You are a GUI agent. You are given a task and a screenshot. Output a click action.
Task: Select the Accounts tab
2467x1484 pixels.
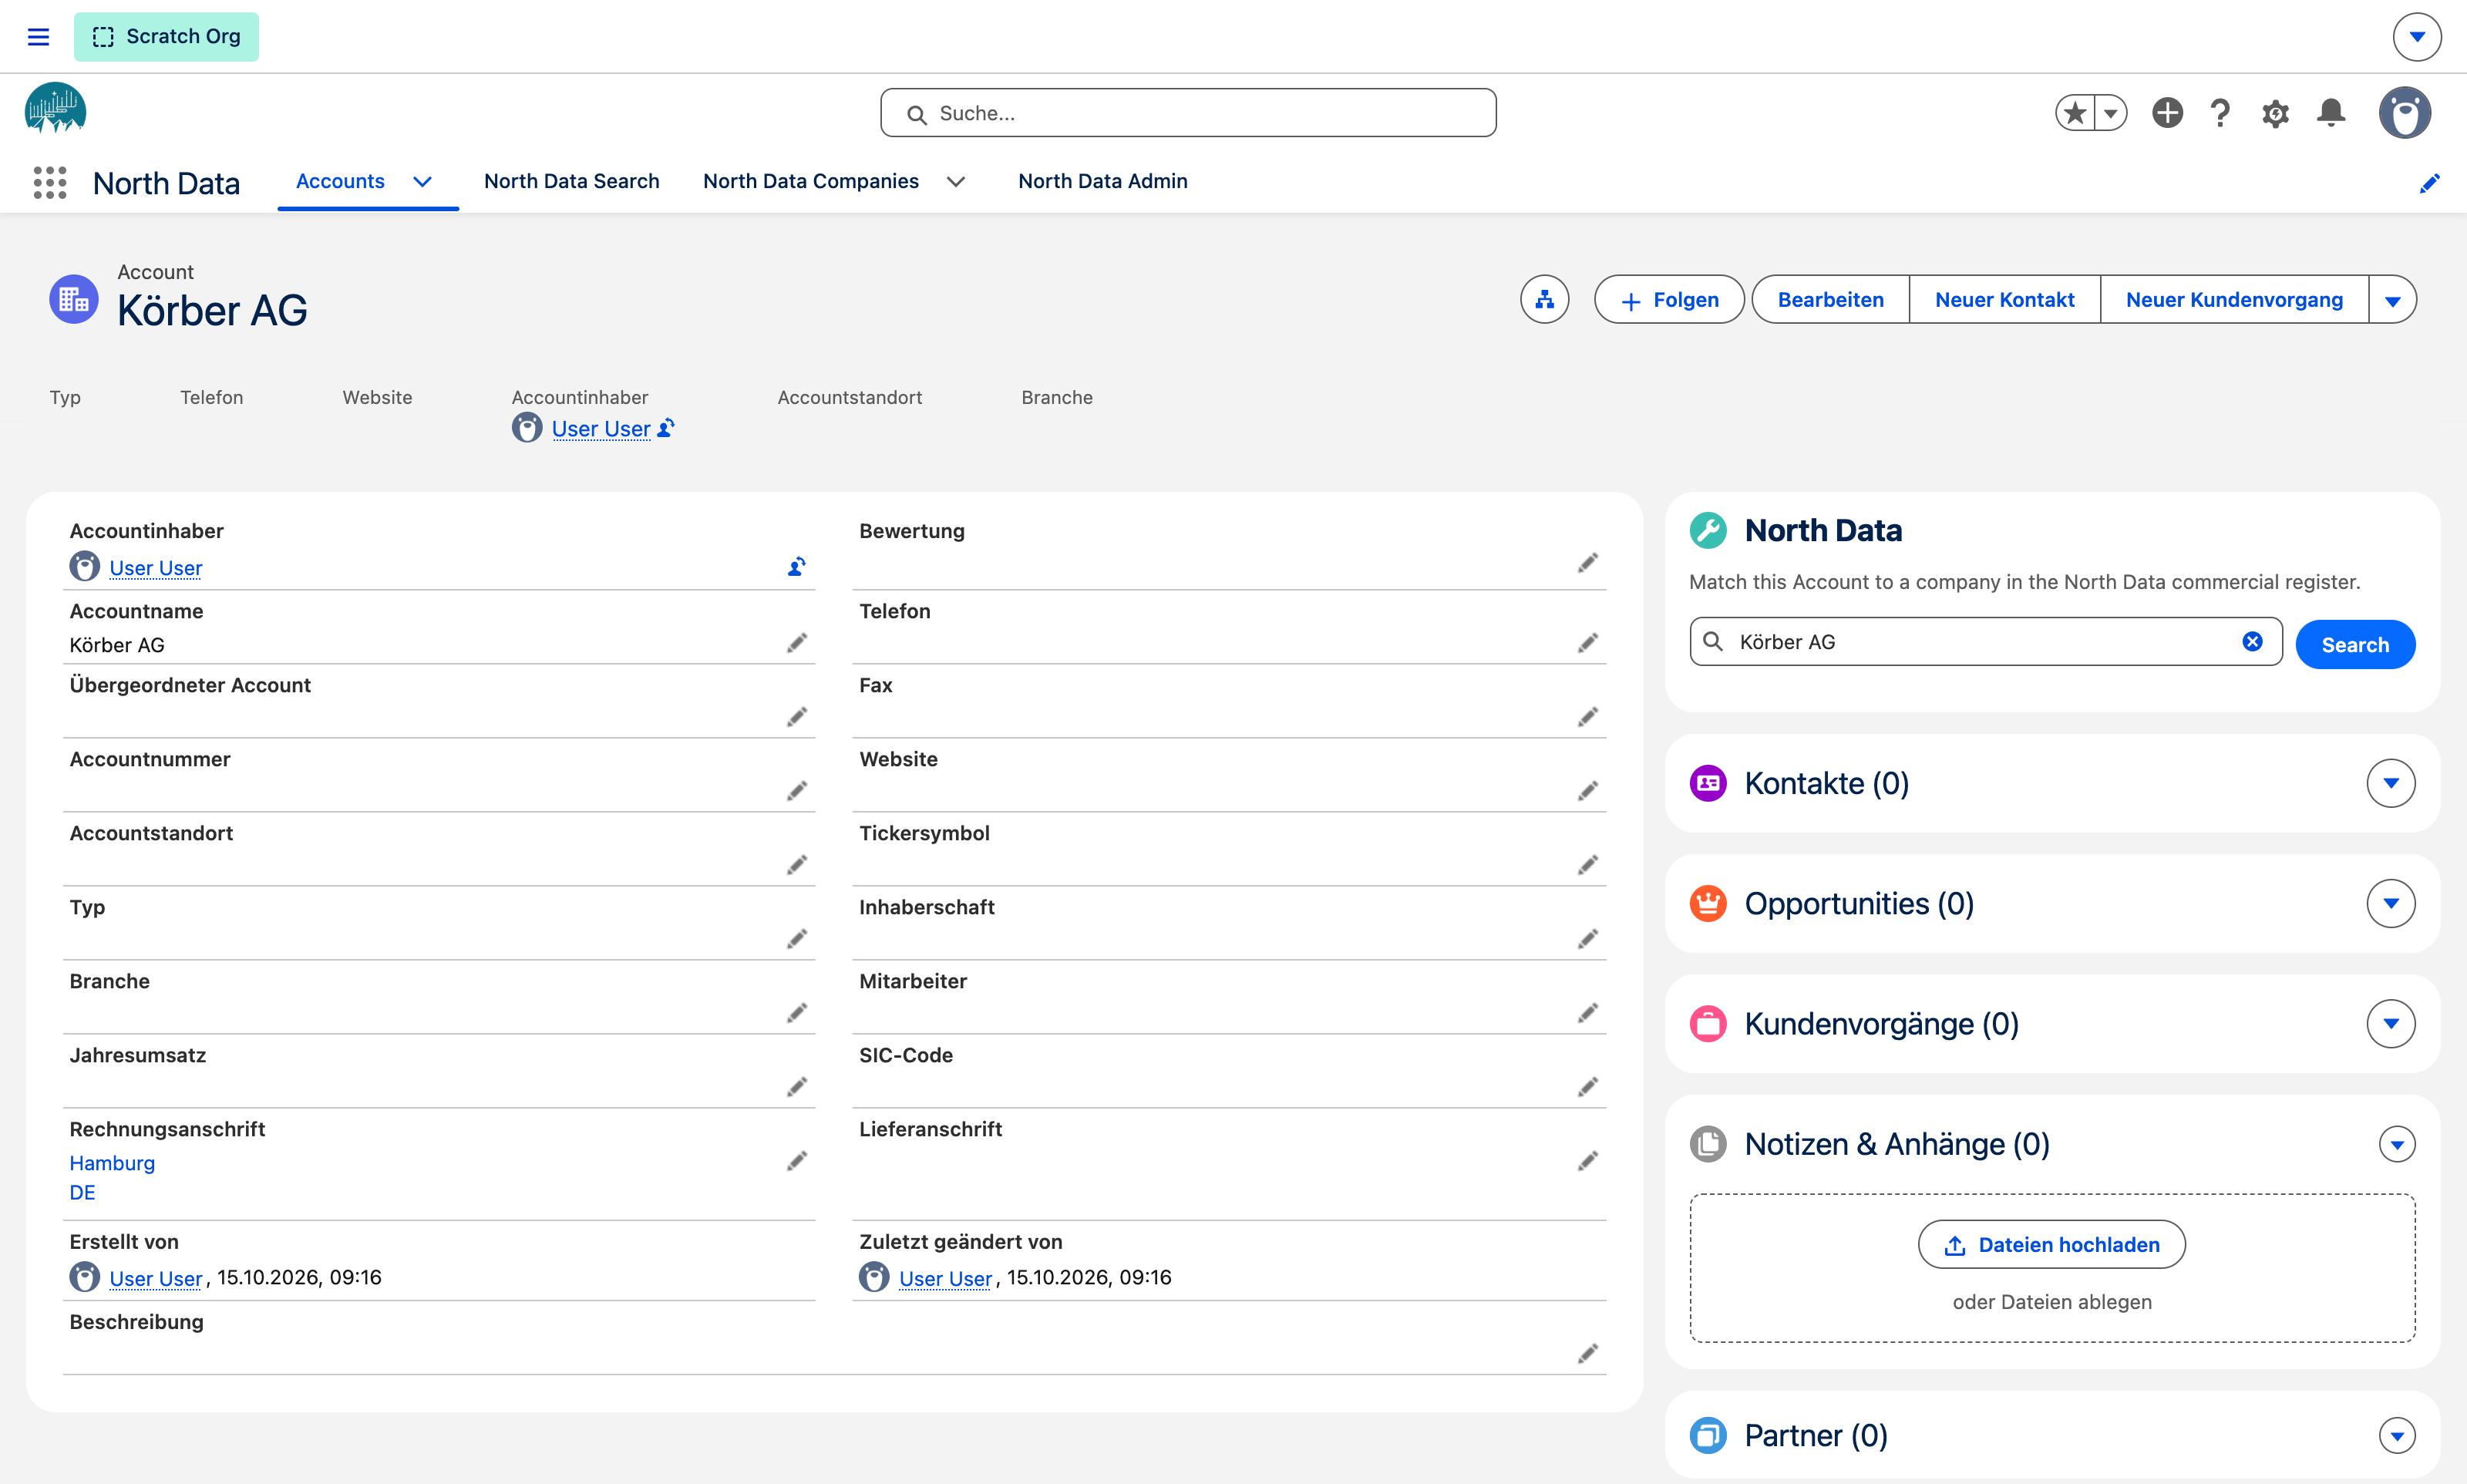coord(340,181)
